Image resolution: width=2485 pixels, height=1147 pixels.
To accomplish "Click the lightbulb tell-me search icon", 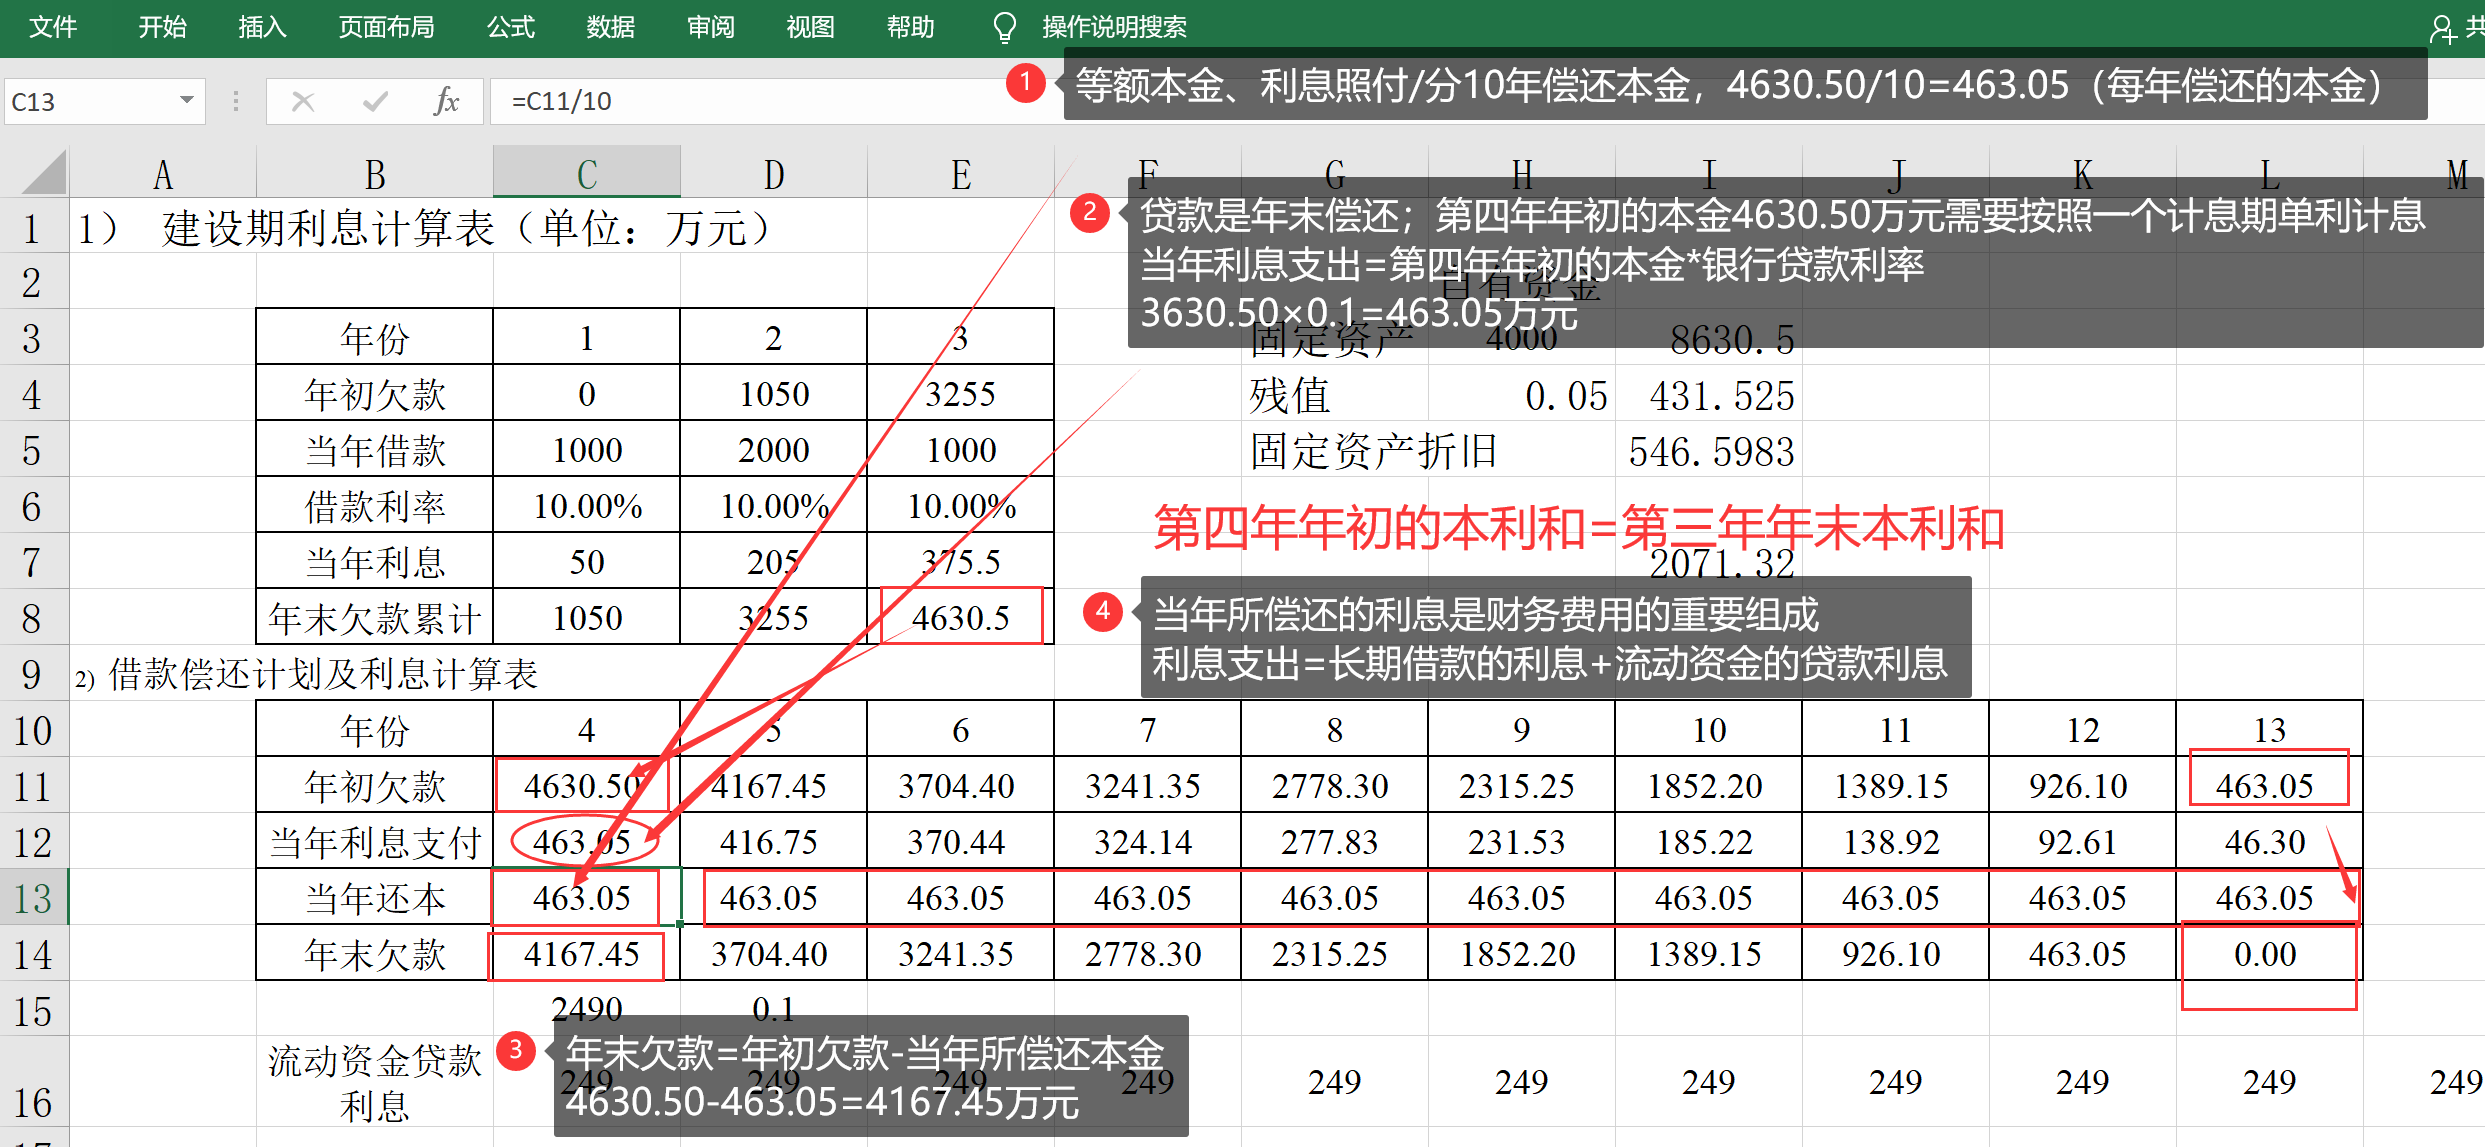I will [1004, 27].
